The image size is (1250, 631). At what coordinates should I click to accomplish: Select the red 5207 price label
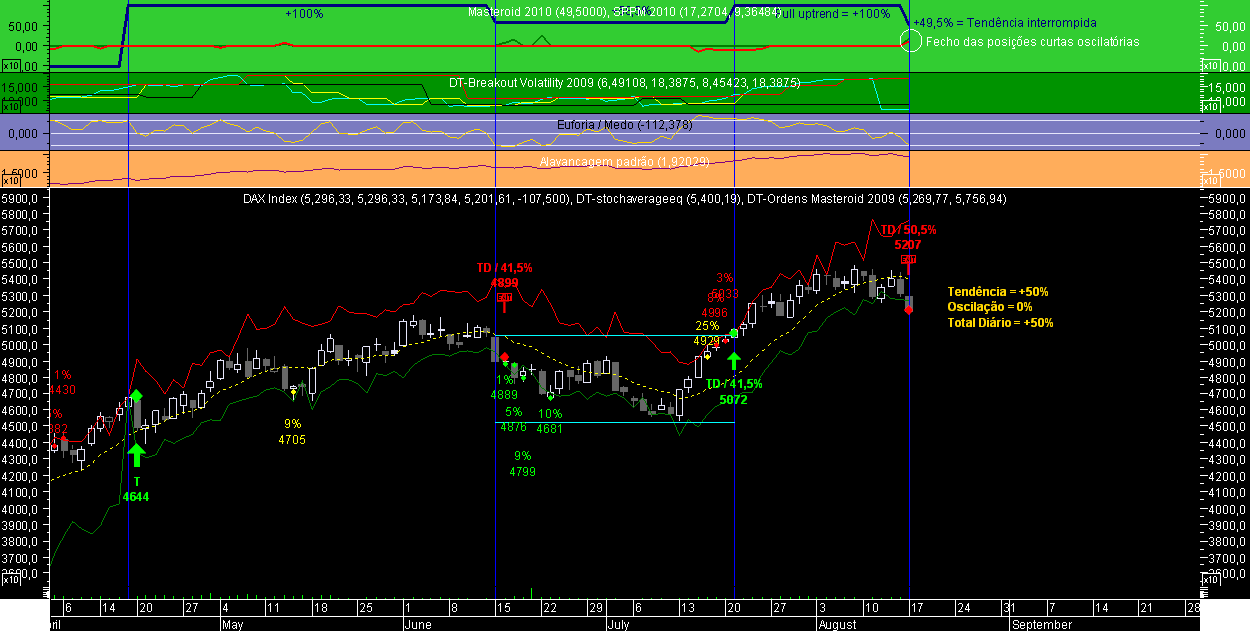(x=908, y=244)
